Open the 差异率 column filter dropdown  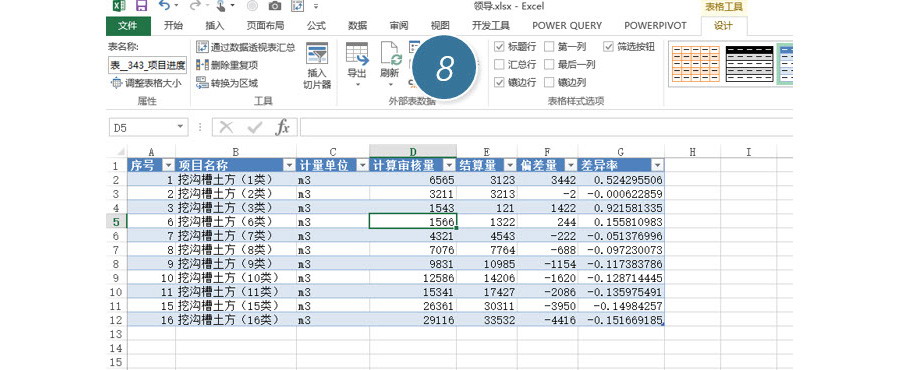(x=657, y=166)
